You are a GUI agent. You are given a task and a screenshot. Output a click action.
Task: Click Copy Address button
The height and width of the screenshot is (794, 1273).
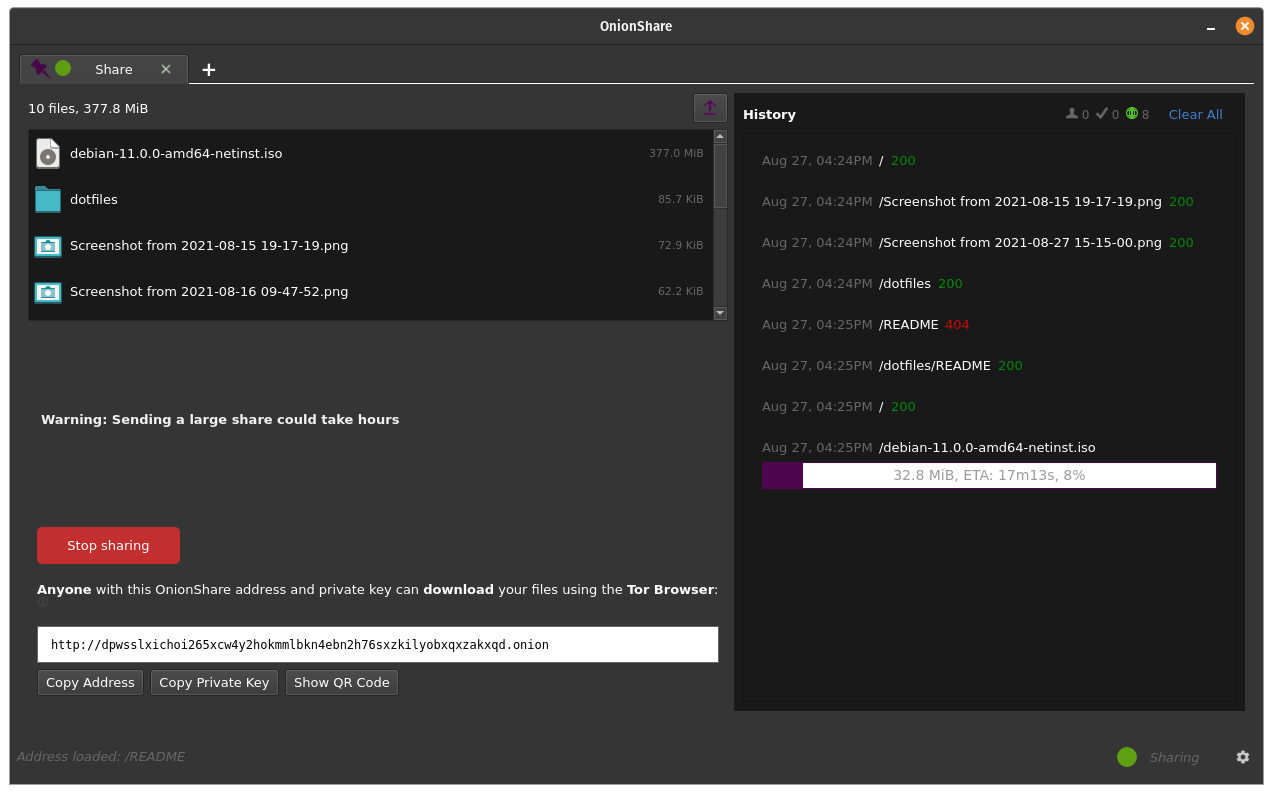click(x=90, y=682)
